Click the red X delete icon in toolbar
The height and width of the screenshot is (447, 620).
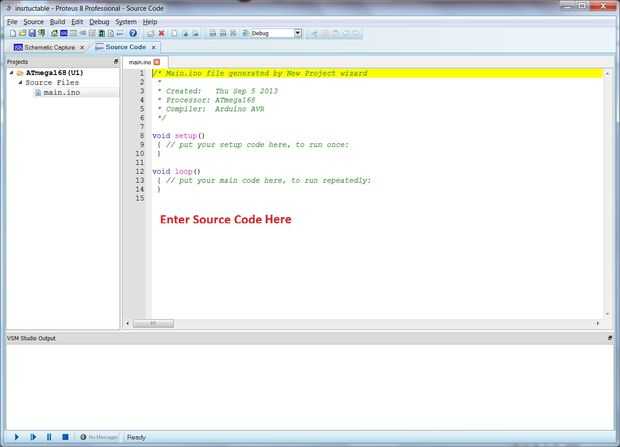click(x=161, y=34)
